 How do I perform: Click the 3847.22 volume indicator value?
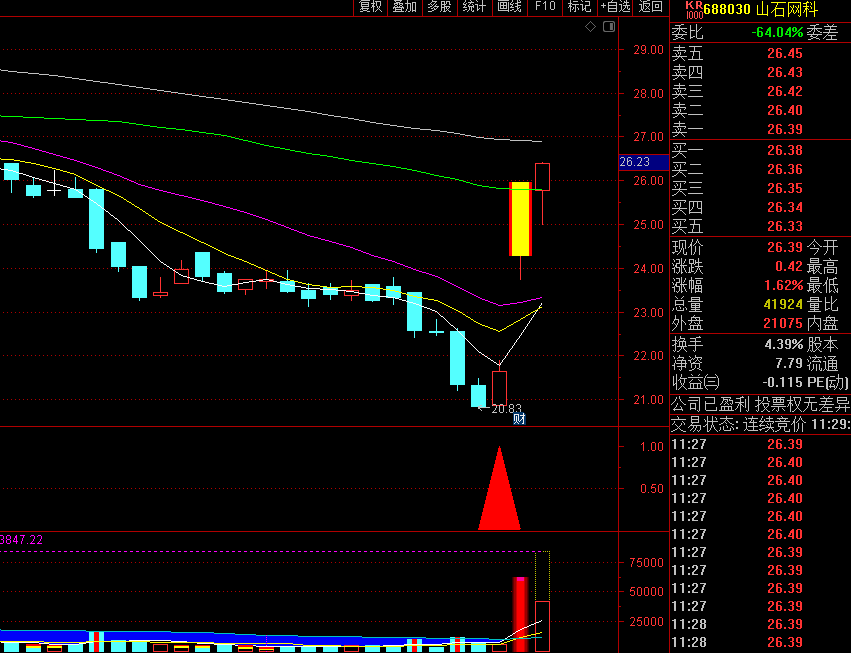tap(21, 540)
